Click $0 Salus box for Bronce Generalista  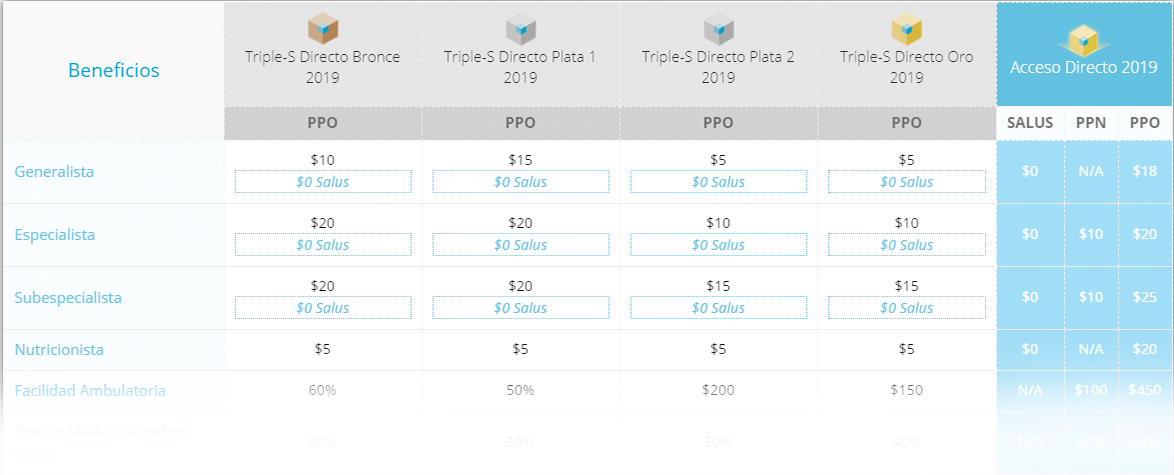pyautogui.click(x=323, y=182)
